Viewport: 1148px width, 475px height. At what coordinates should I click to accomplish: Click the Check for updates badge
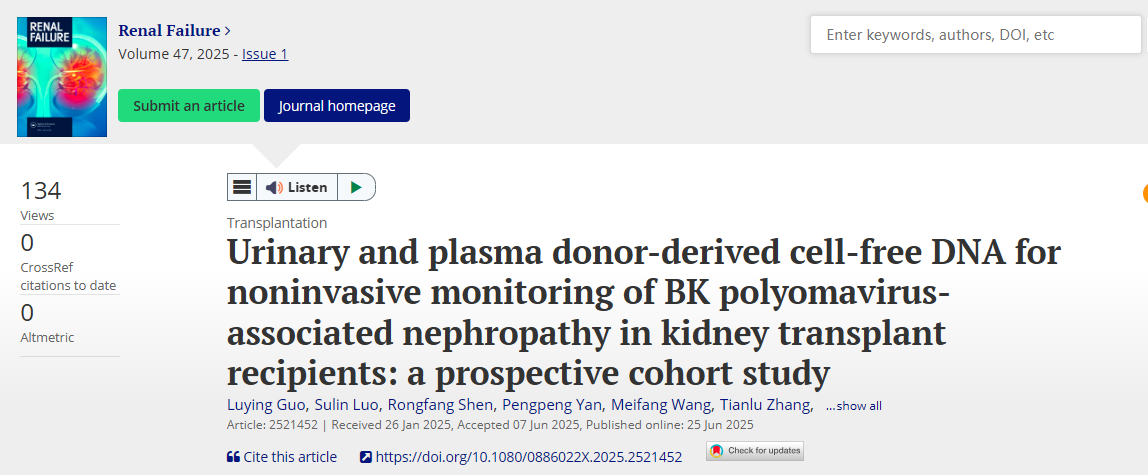pyautogui.click(x=754, y=451)
